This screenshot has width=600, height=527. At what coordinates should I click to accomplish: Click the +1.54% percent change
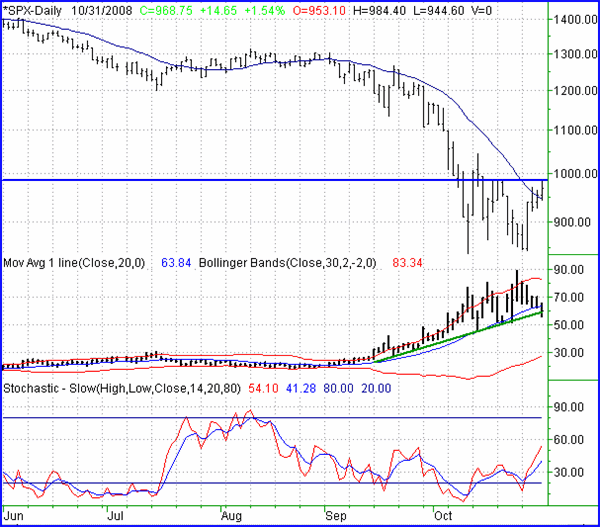point(265,11)
